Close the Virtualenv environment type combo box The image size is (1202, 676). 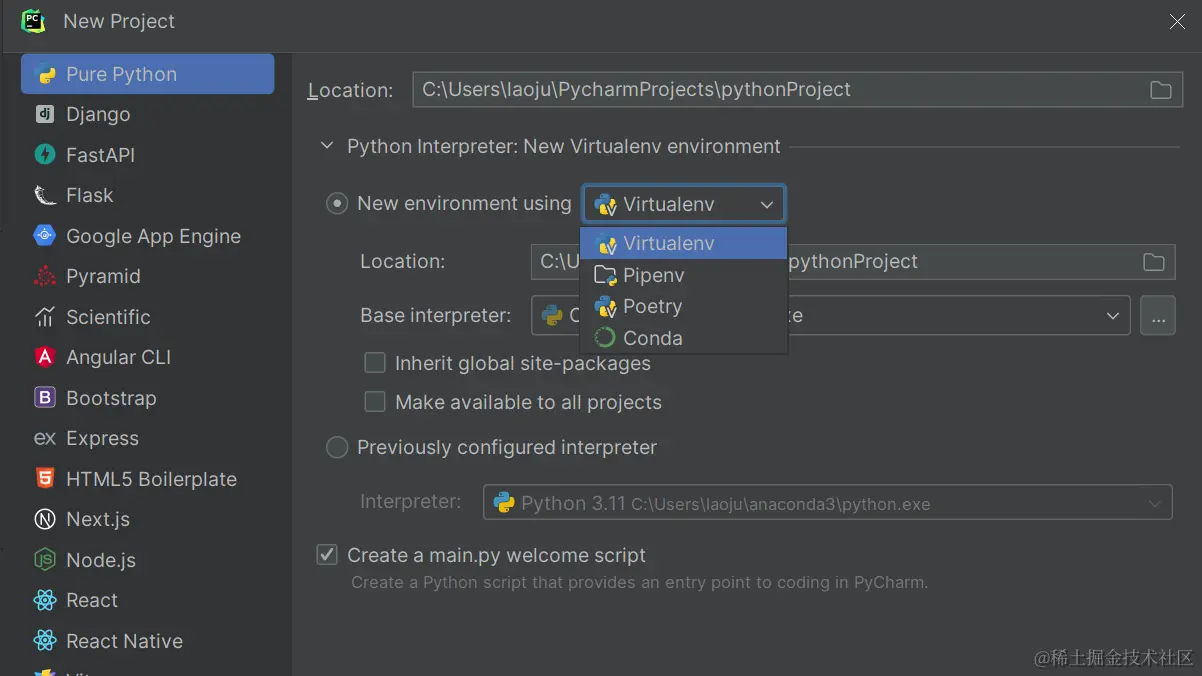(767, 204)
